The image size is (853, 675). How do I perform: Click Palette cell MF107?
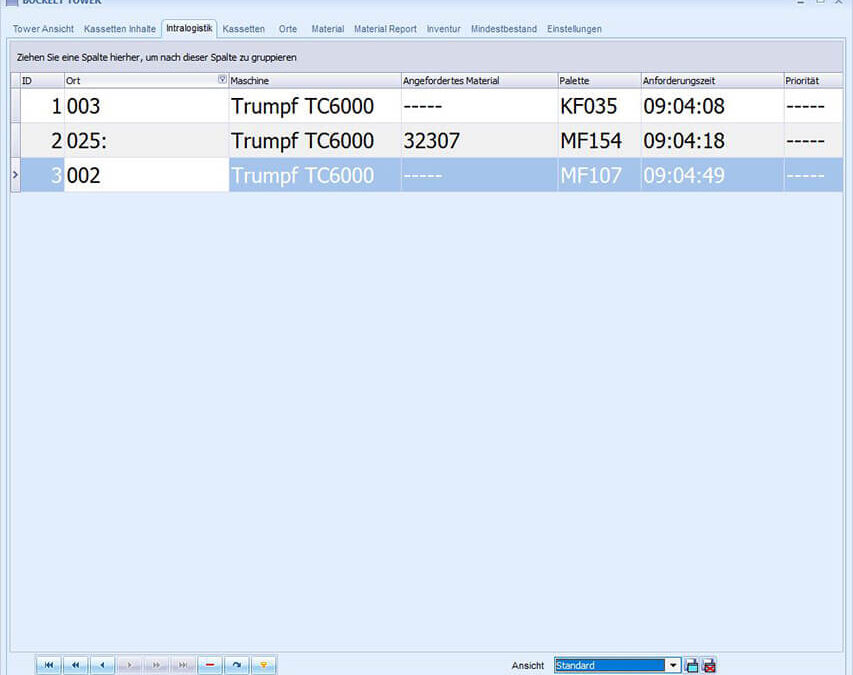(x=599, y=175)
